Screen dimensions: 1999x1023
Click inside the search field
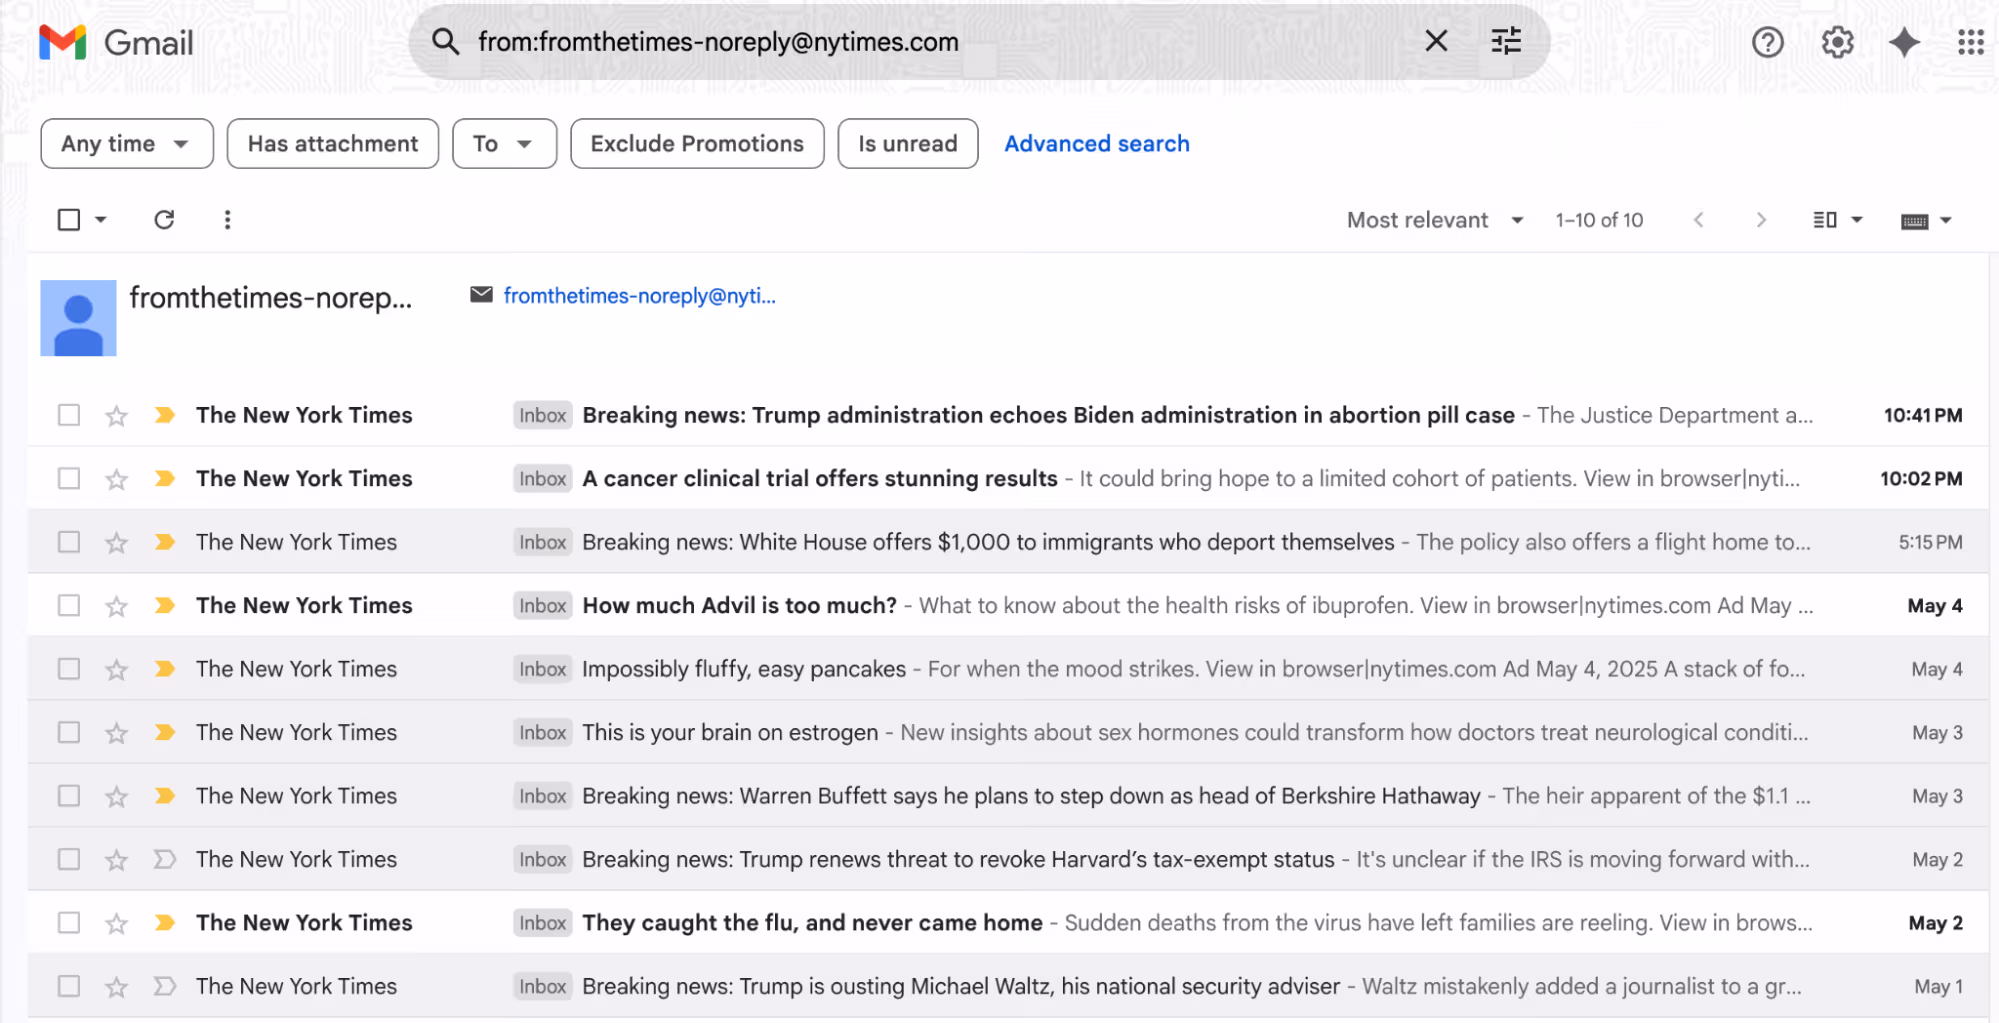coord(900,42)
